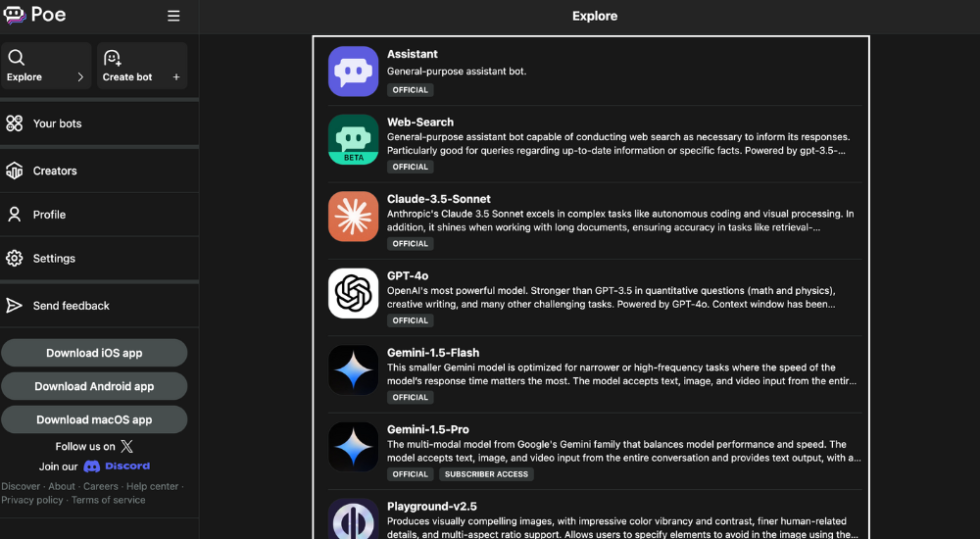This screenshot has width=980, height=539.
Task: Click the Assistant bot avatar icon
Action: (353, 71)
